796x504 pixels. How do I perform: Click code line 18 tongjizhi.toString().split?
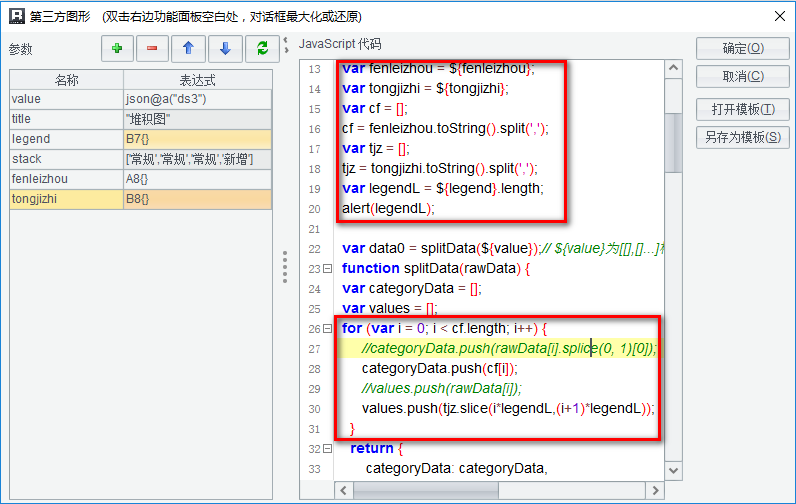[440, 169]
